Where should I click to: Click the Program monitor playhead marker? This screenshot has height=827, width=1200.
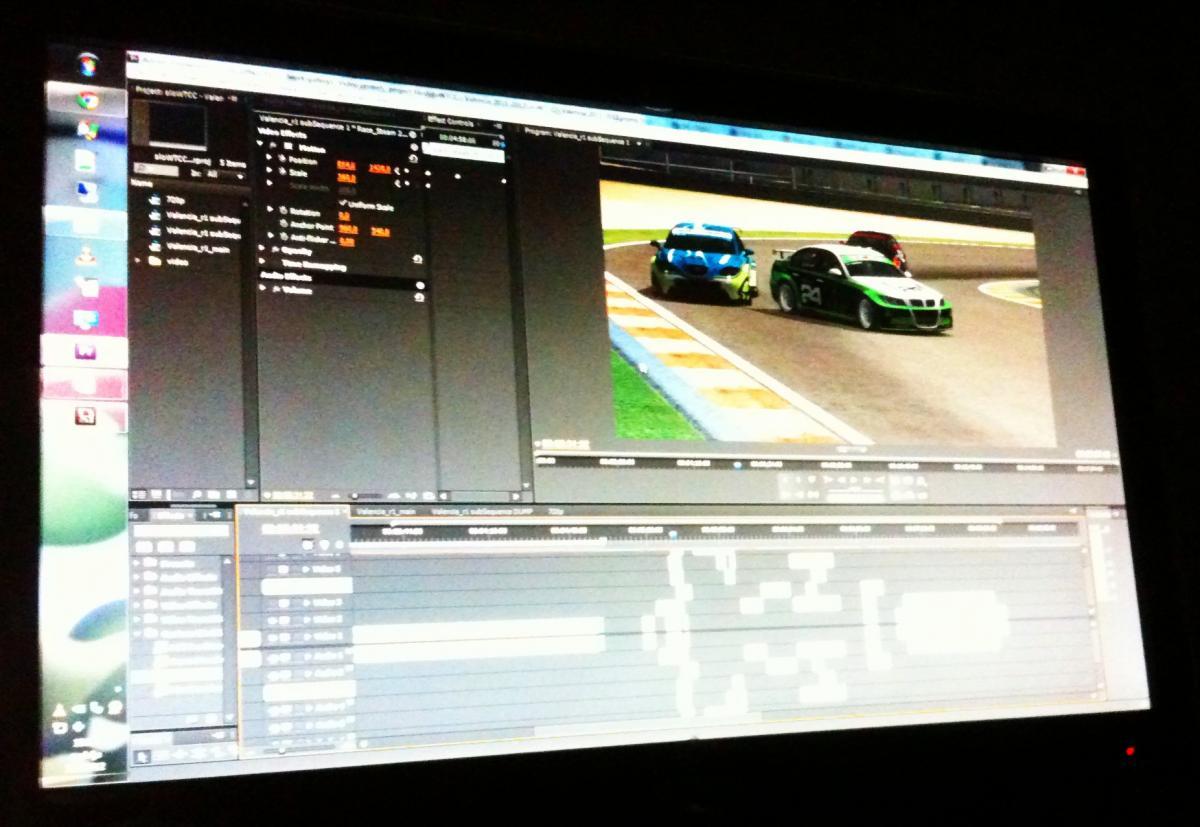coord(738,465)
